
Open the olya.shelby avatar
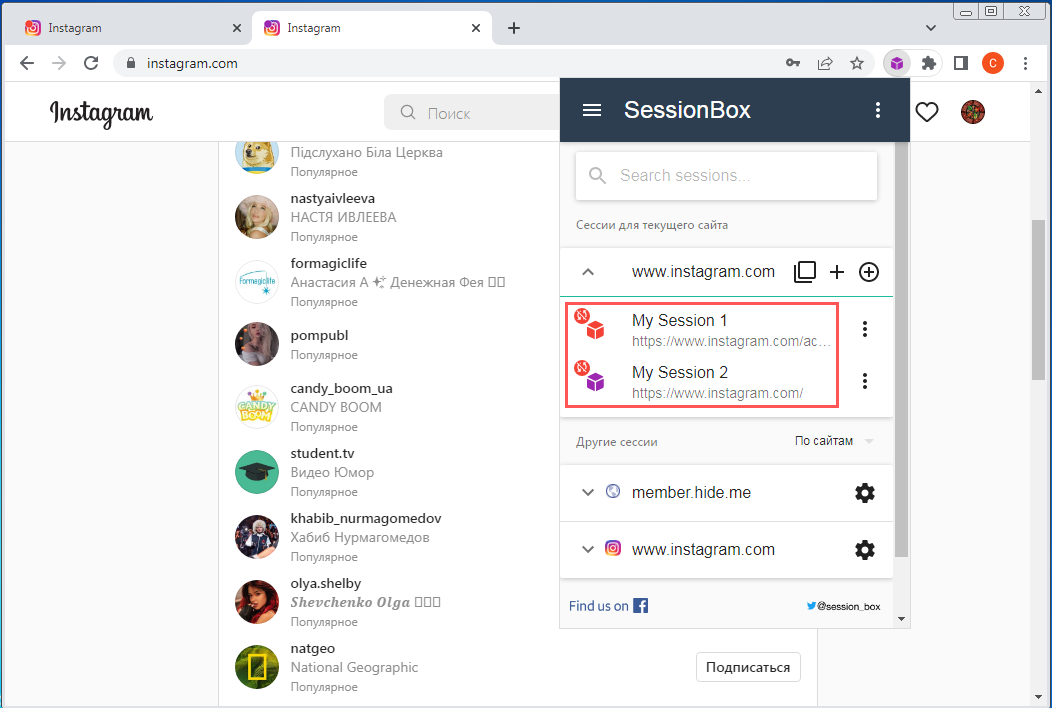point(257,602)
